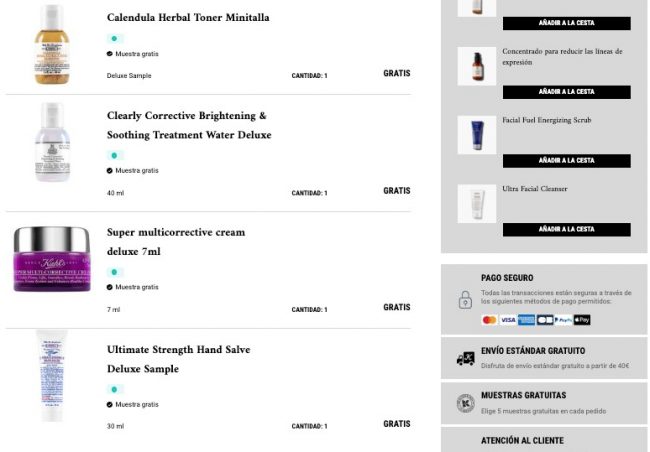
Task: Open the Calendula Herbal Toner Minitalla product link
Action: [x=188, y=18]
